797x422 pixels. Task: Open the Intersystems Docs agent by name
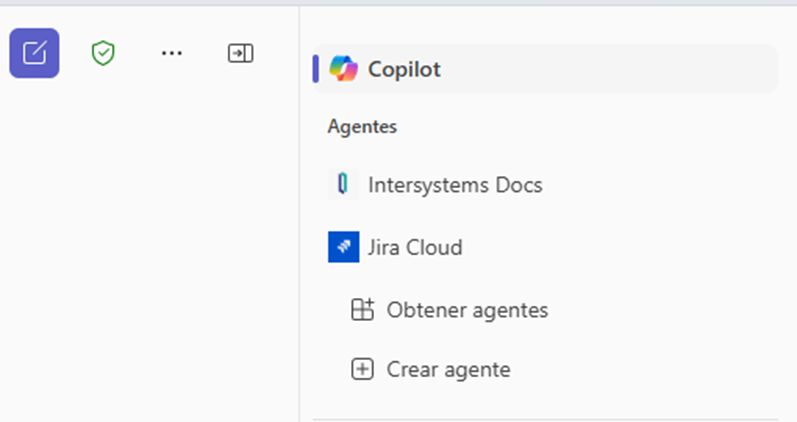455,185
